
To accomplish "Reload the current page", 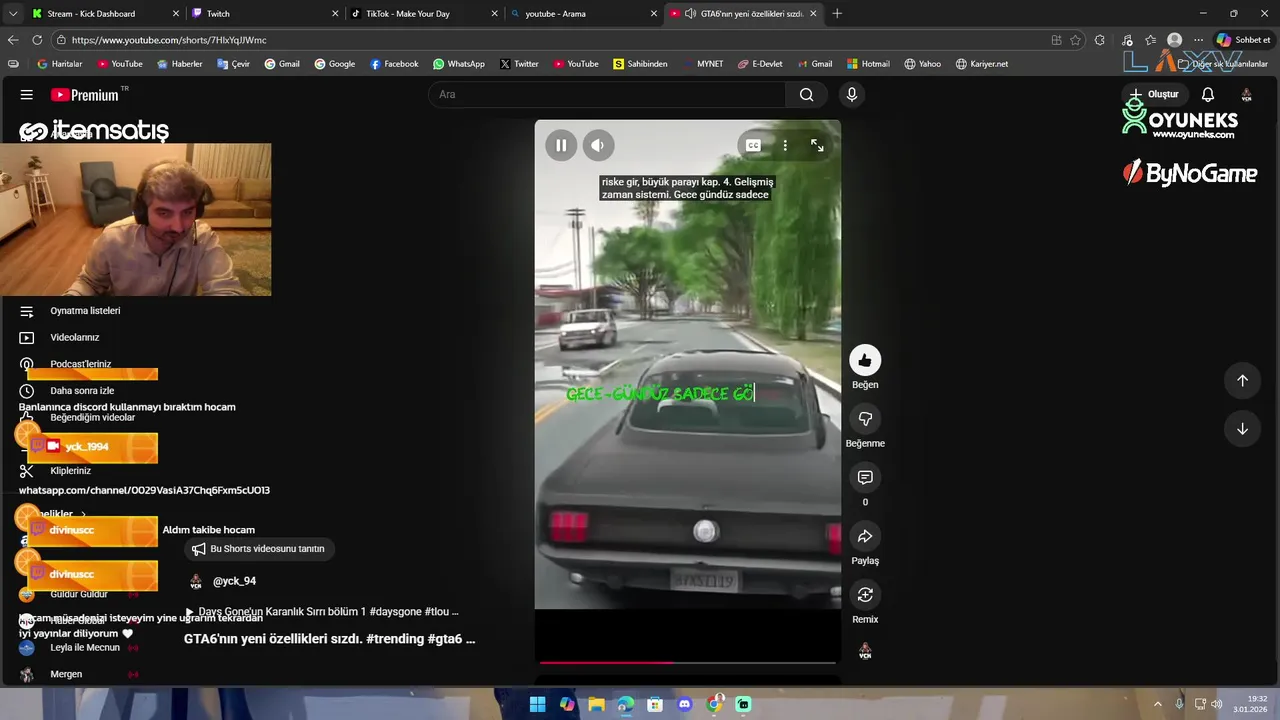I will click(37, 40).
